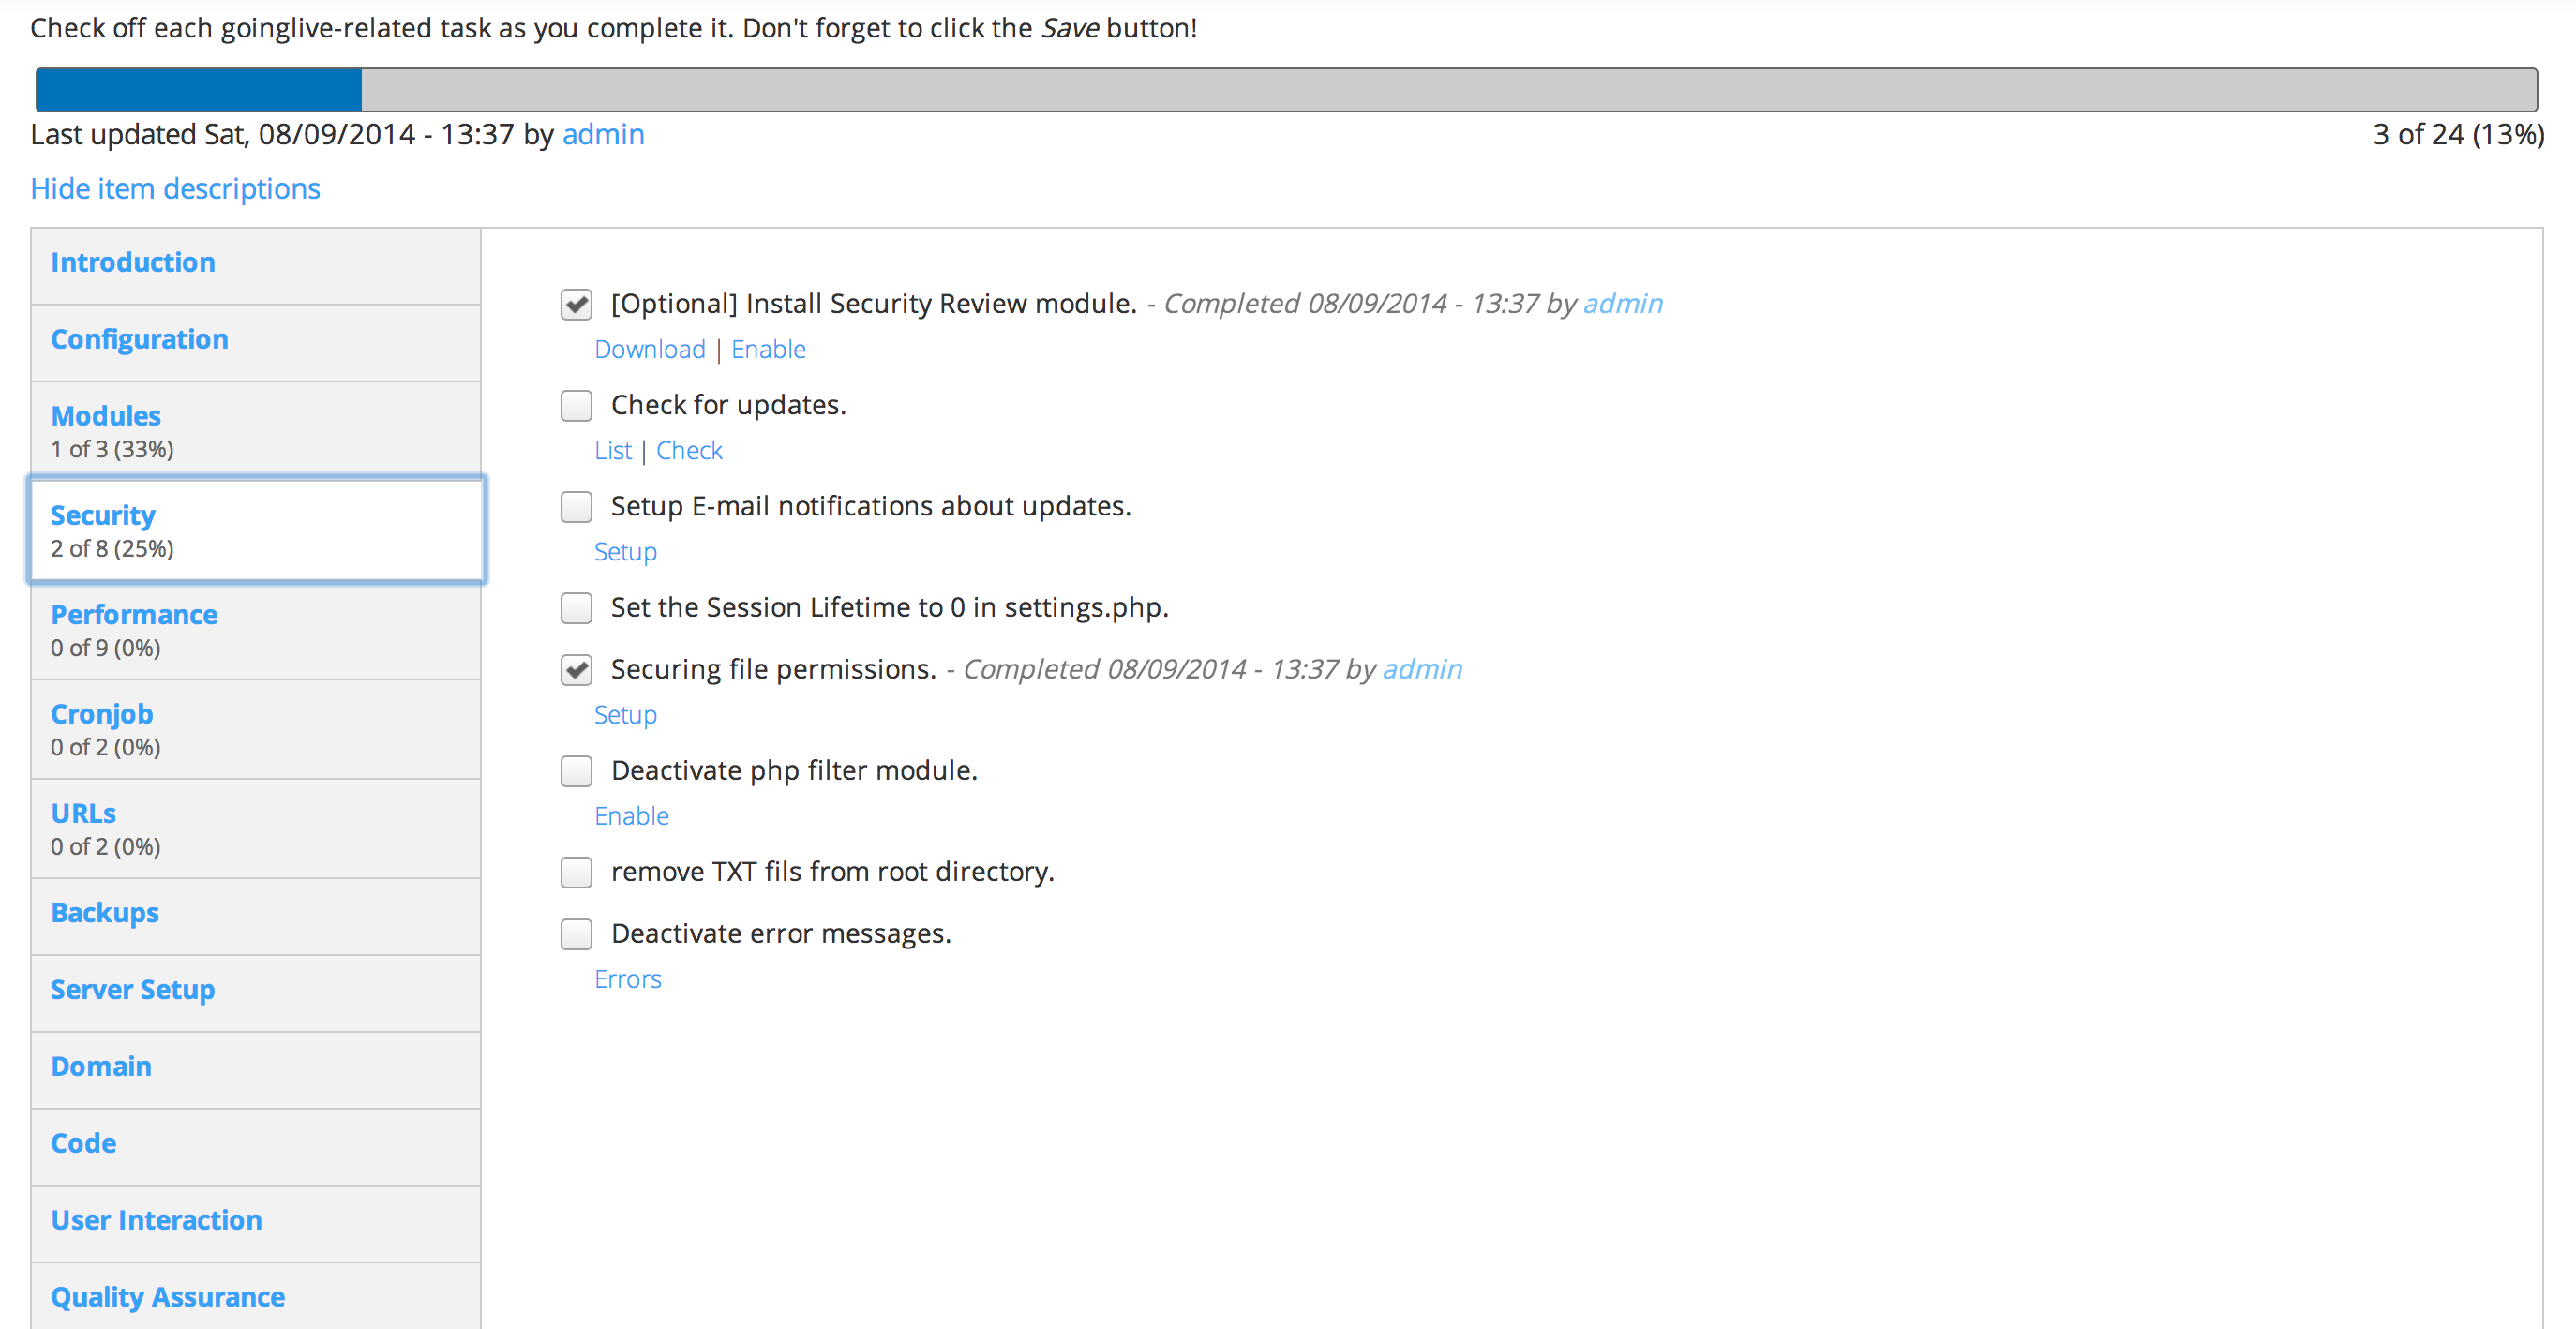Tick Deactivate php filter module checkbox
This screenshot has width=2576, height=1329.
[x=576, y=771]
